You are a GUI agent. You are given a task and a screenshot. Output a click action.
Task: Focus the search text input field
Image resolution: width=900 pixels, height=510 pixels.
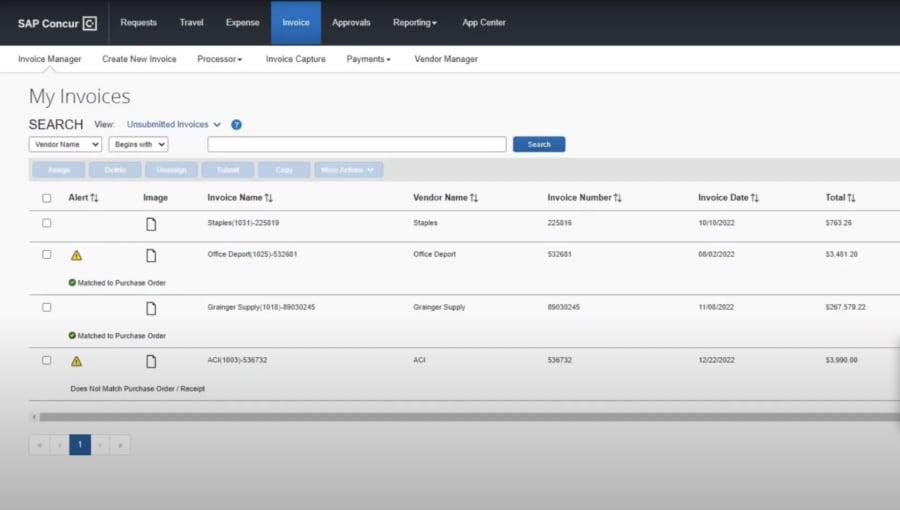coord(357,145)
